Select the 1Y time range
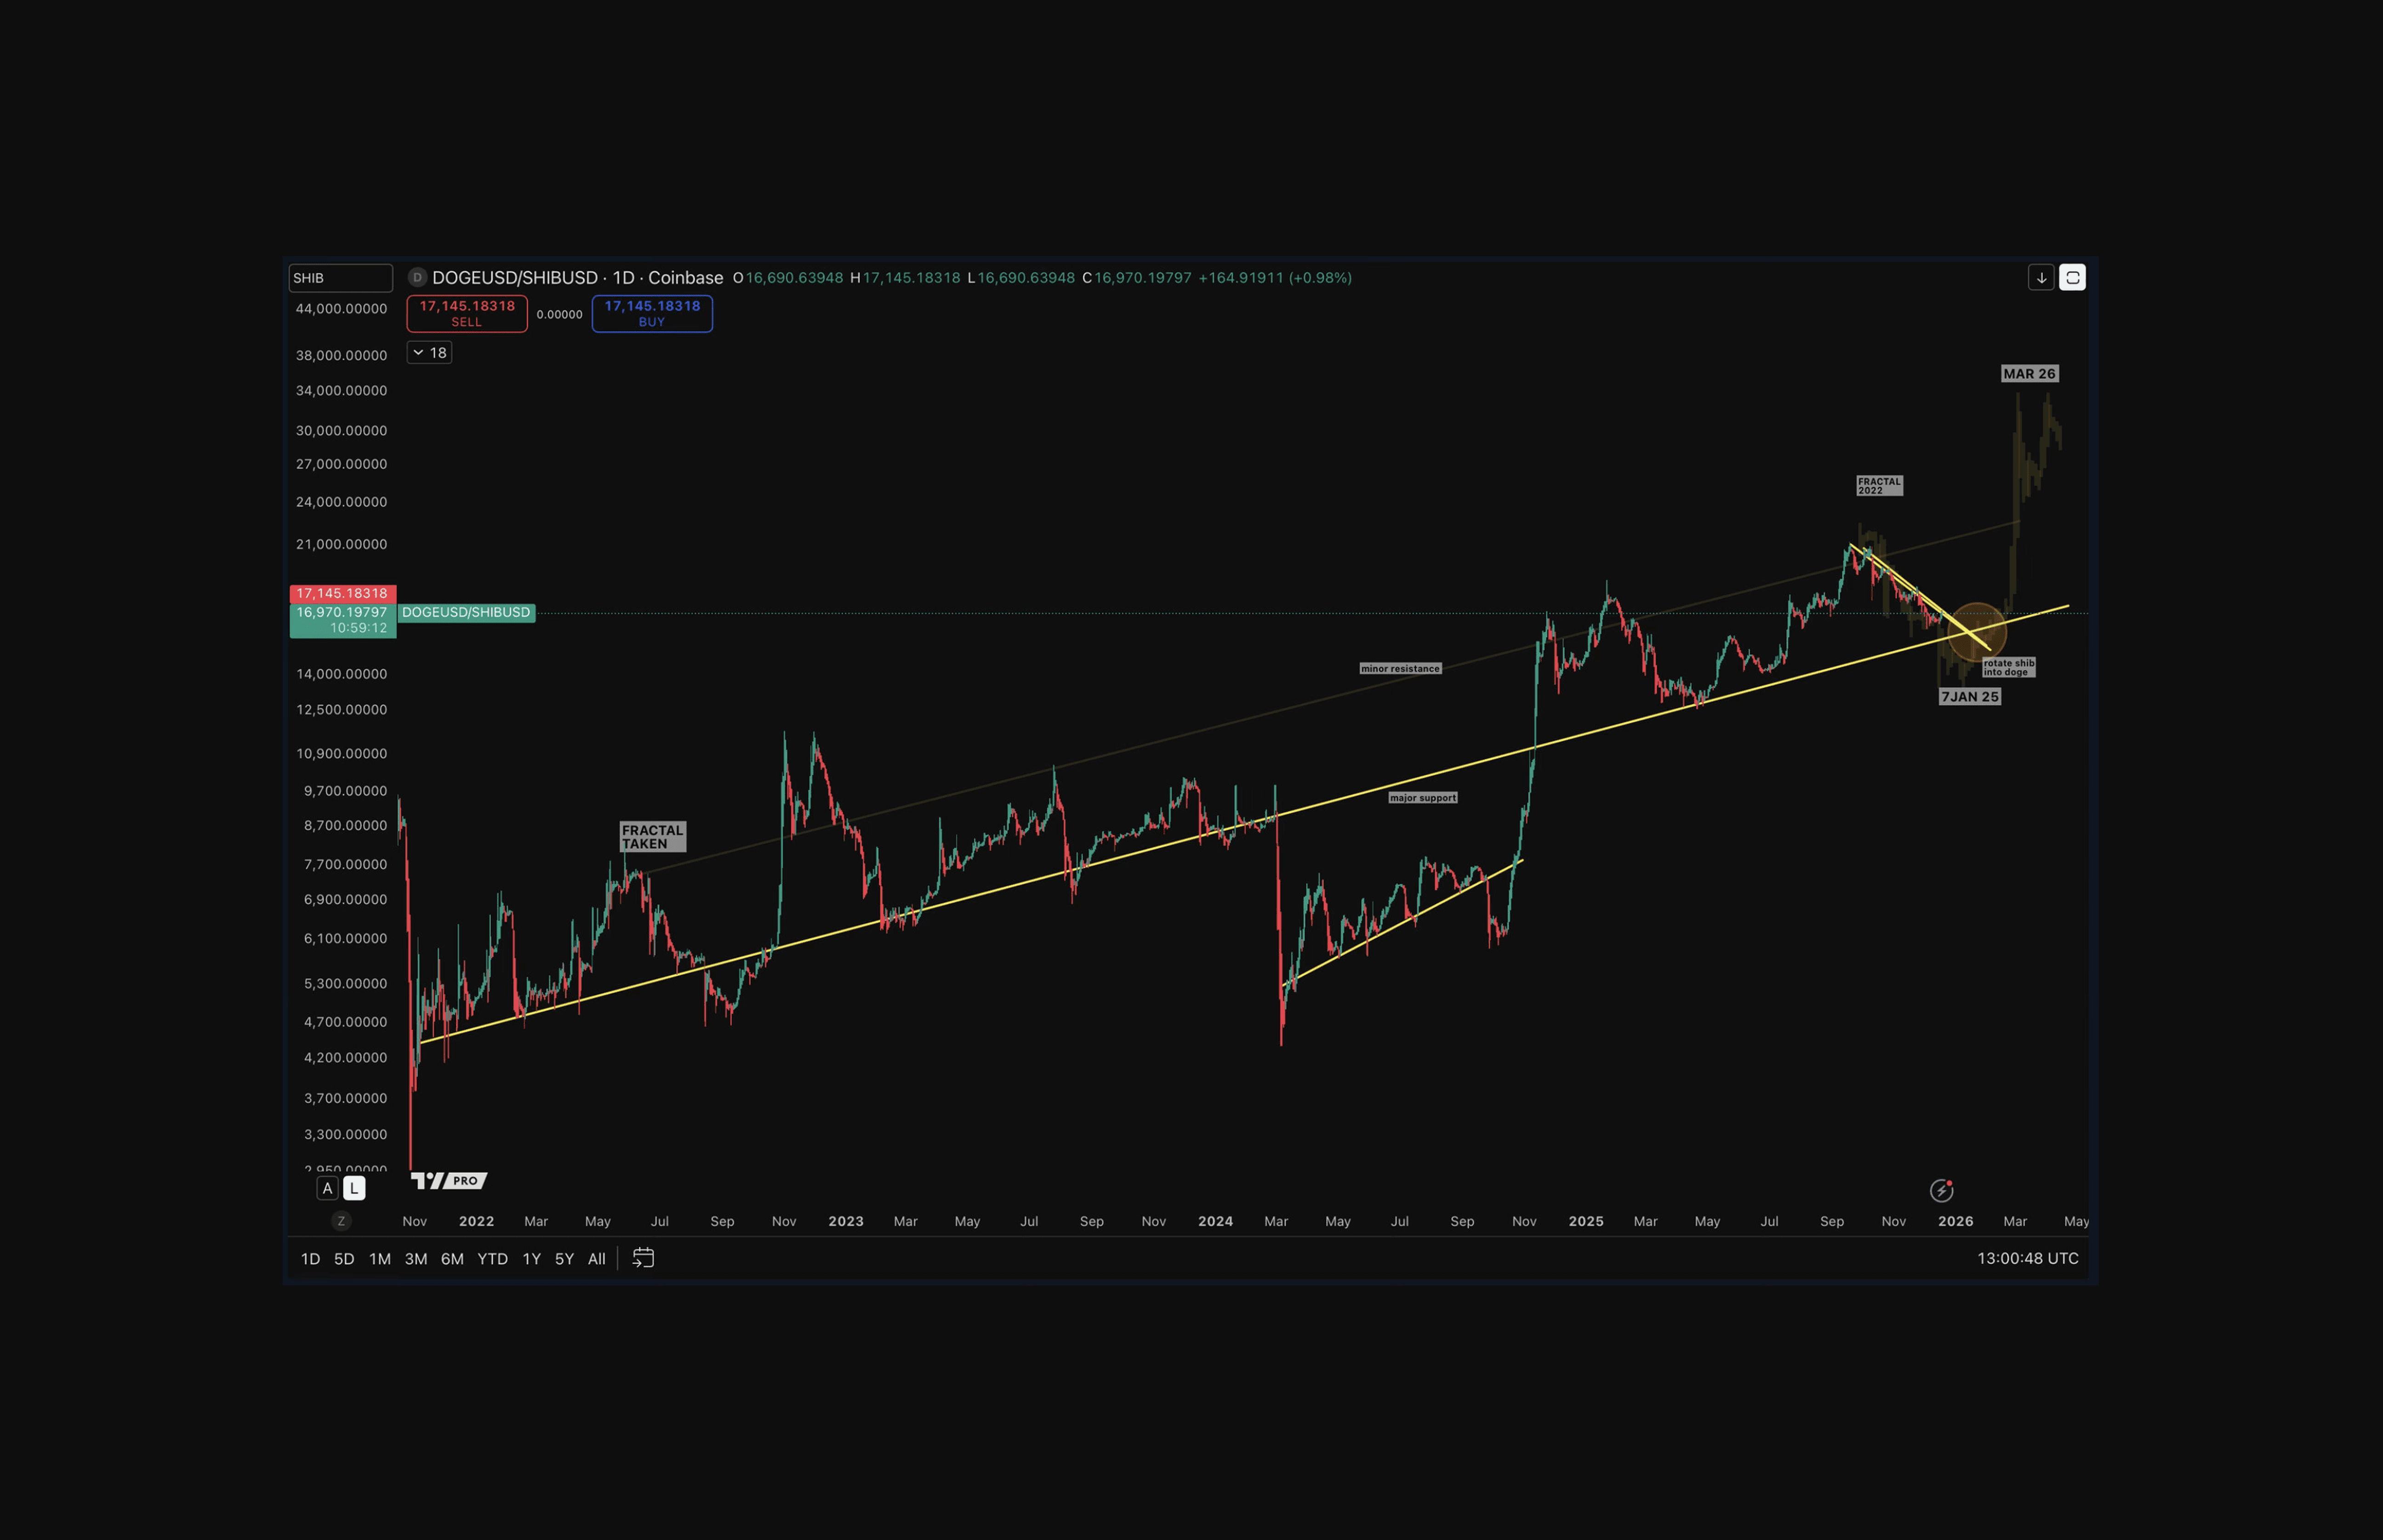 (x=531, y=1259)
